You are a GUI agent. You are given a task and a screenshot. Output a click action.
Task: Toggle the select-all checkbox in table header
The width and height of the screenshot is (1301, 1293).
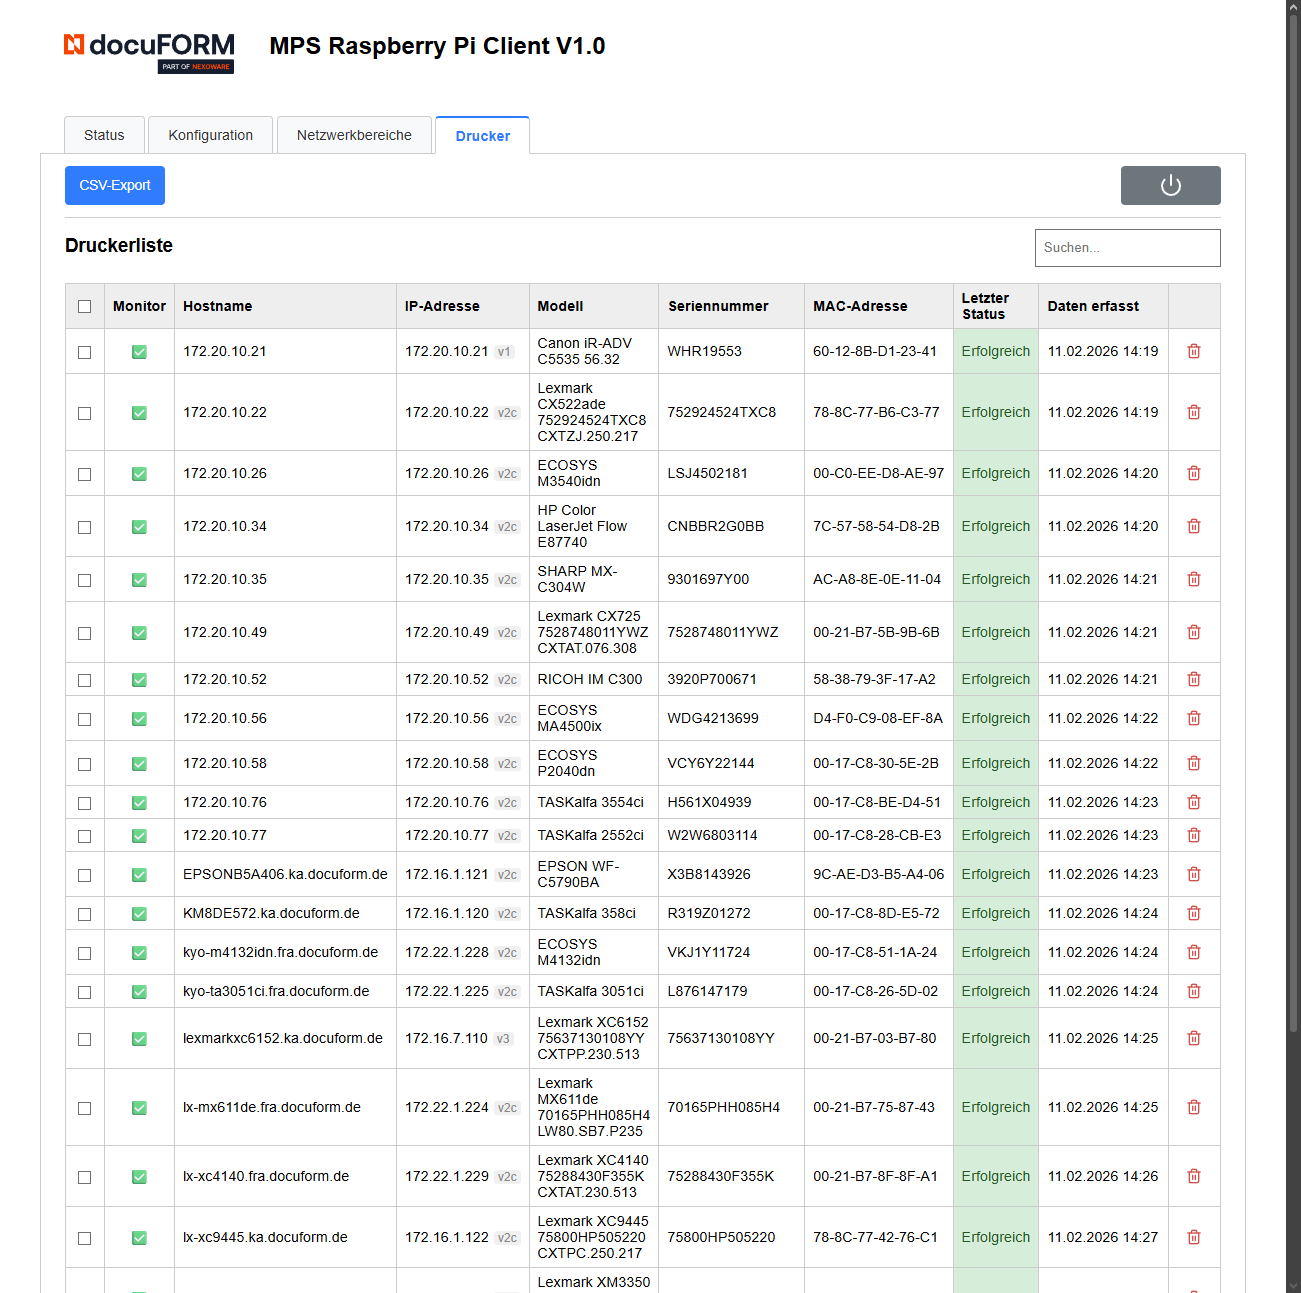pyautogui.click(x=84, y=306)
